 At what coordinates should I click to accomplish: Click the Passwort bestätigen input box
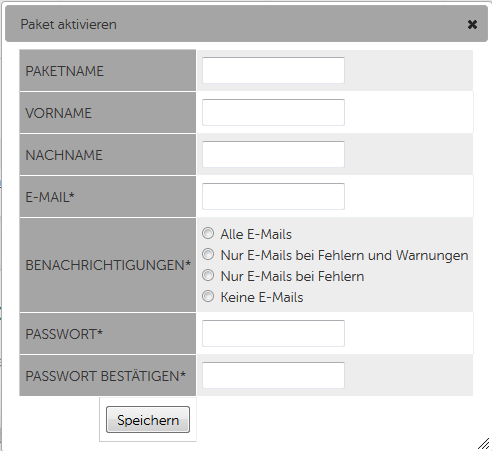[x=273, y=375]
